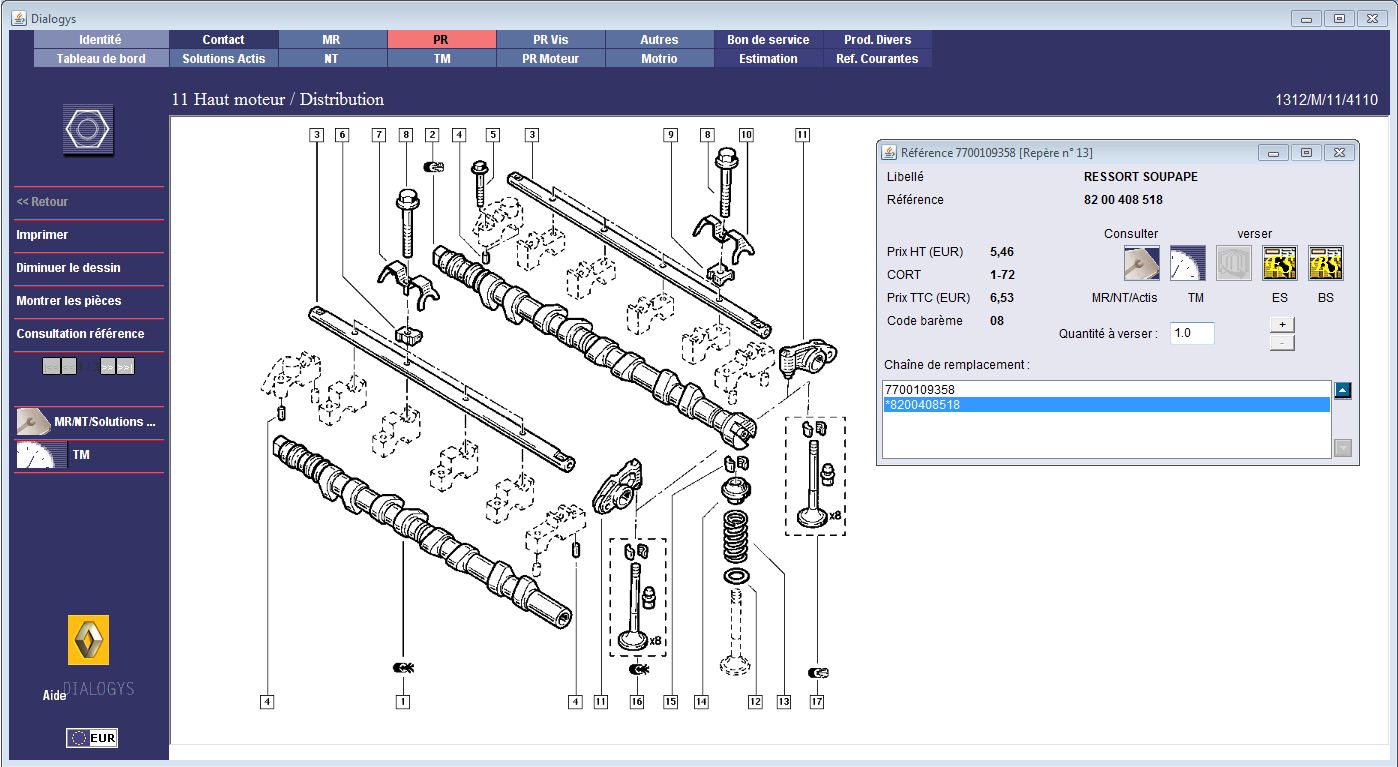Click the TM clock icon in reference dialog
Viewport: 1398px width, 767px height.
[1188, 263]
